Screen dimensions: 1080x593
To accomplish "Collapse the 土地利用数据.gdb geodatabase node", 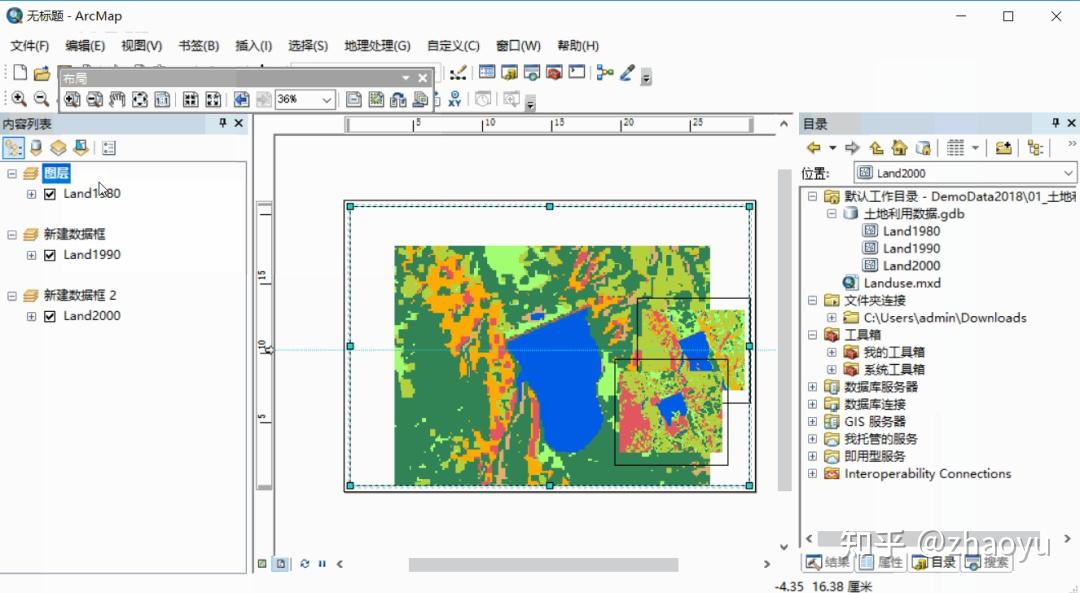I will pos(831,213).
